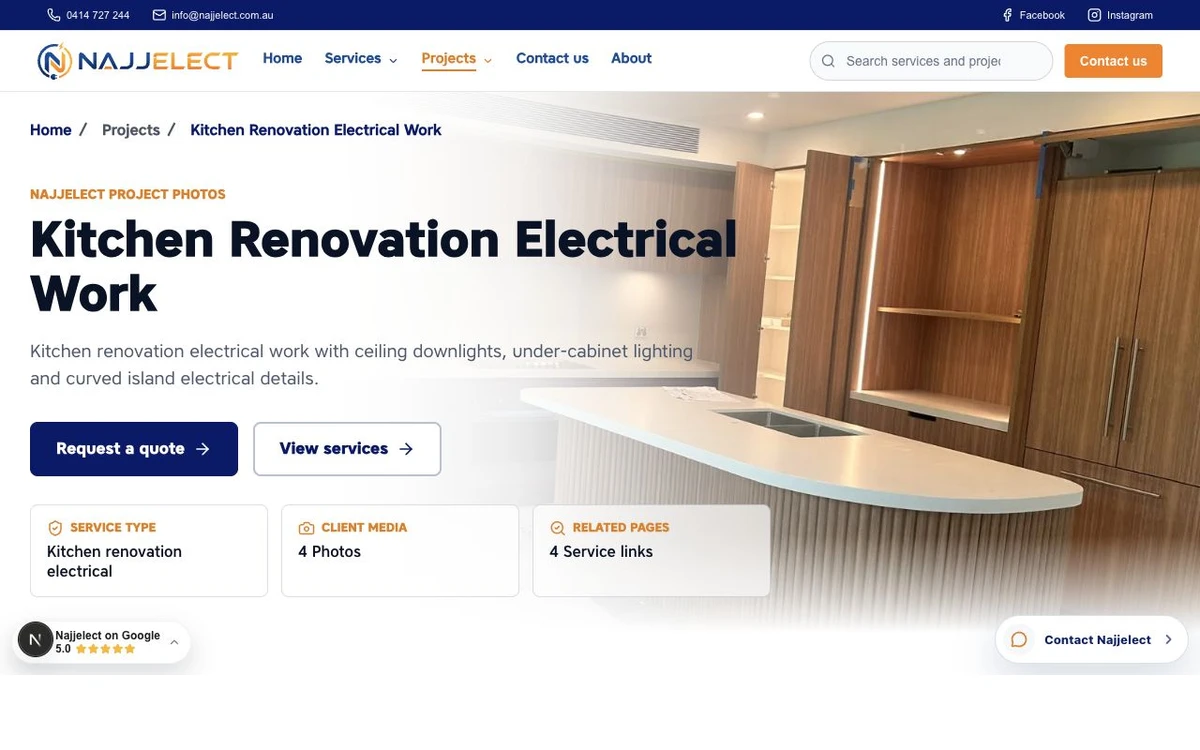Click the 4 Service links text
1200x750 pixels.
coord(601,551)
